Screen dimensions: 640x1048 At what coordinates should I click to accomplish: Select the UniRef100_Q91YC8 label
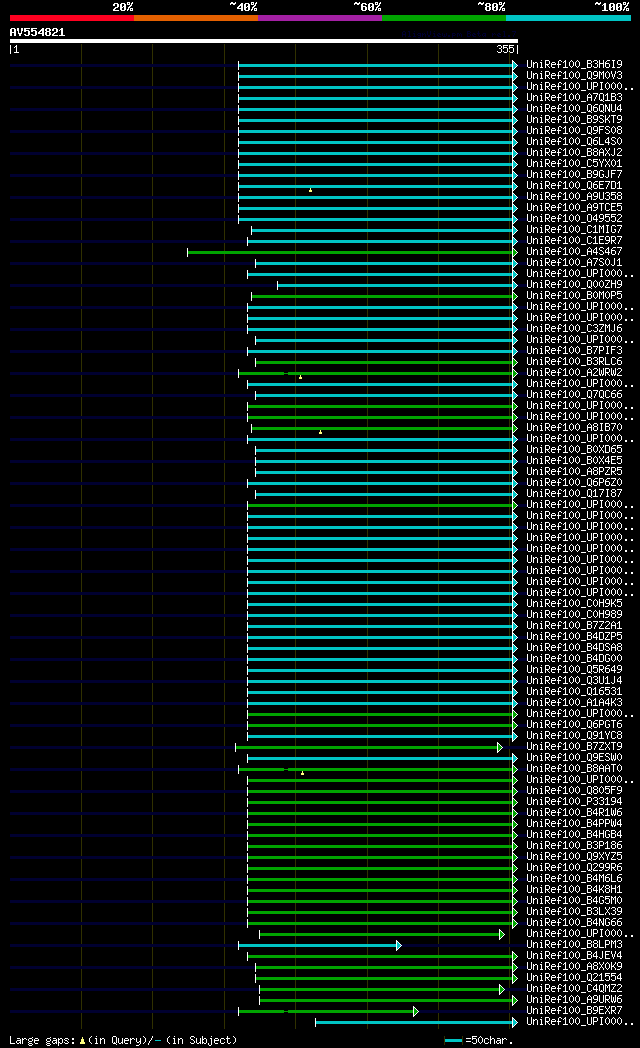coord(574,736)
